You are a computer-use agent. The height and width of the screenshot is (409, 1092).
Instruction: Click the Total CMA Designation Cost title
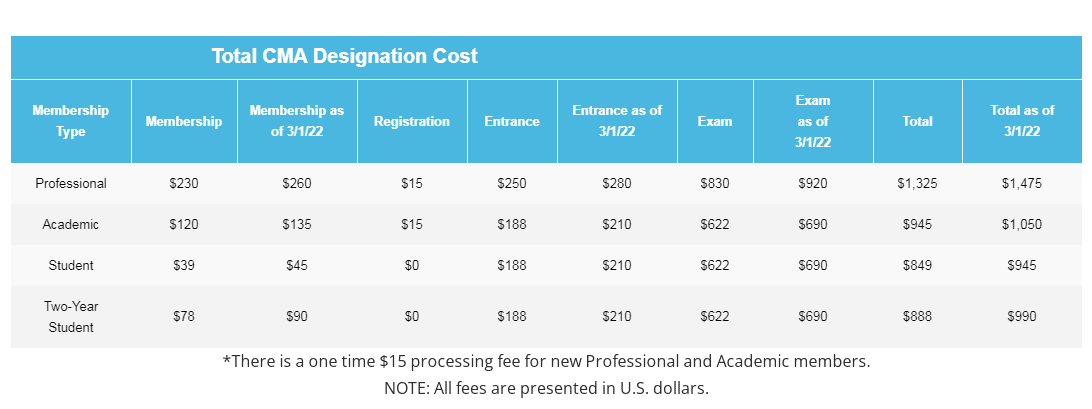pyautogui.click(x=345, y=56)
